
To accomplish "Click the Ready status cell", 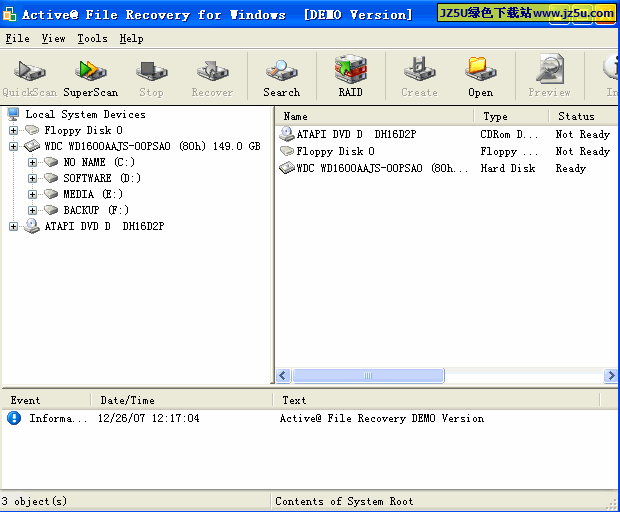I will coord(571,168).
